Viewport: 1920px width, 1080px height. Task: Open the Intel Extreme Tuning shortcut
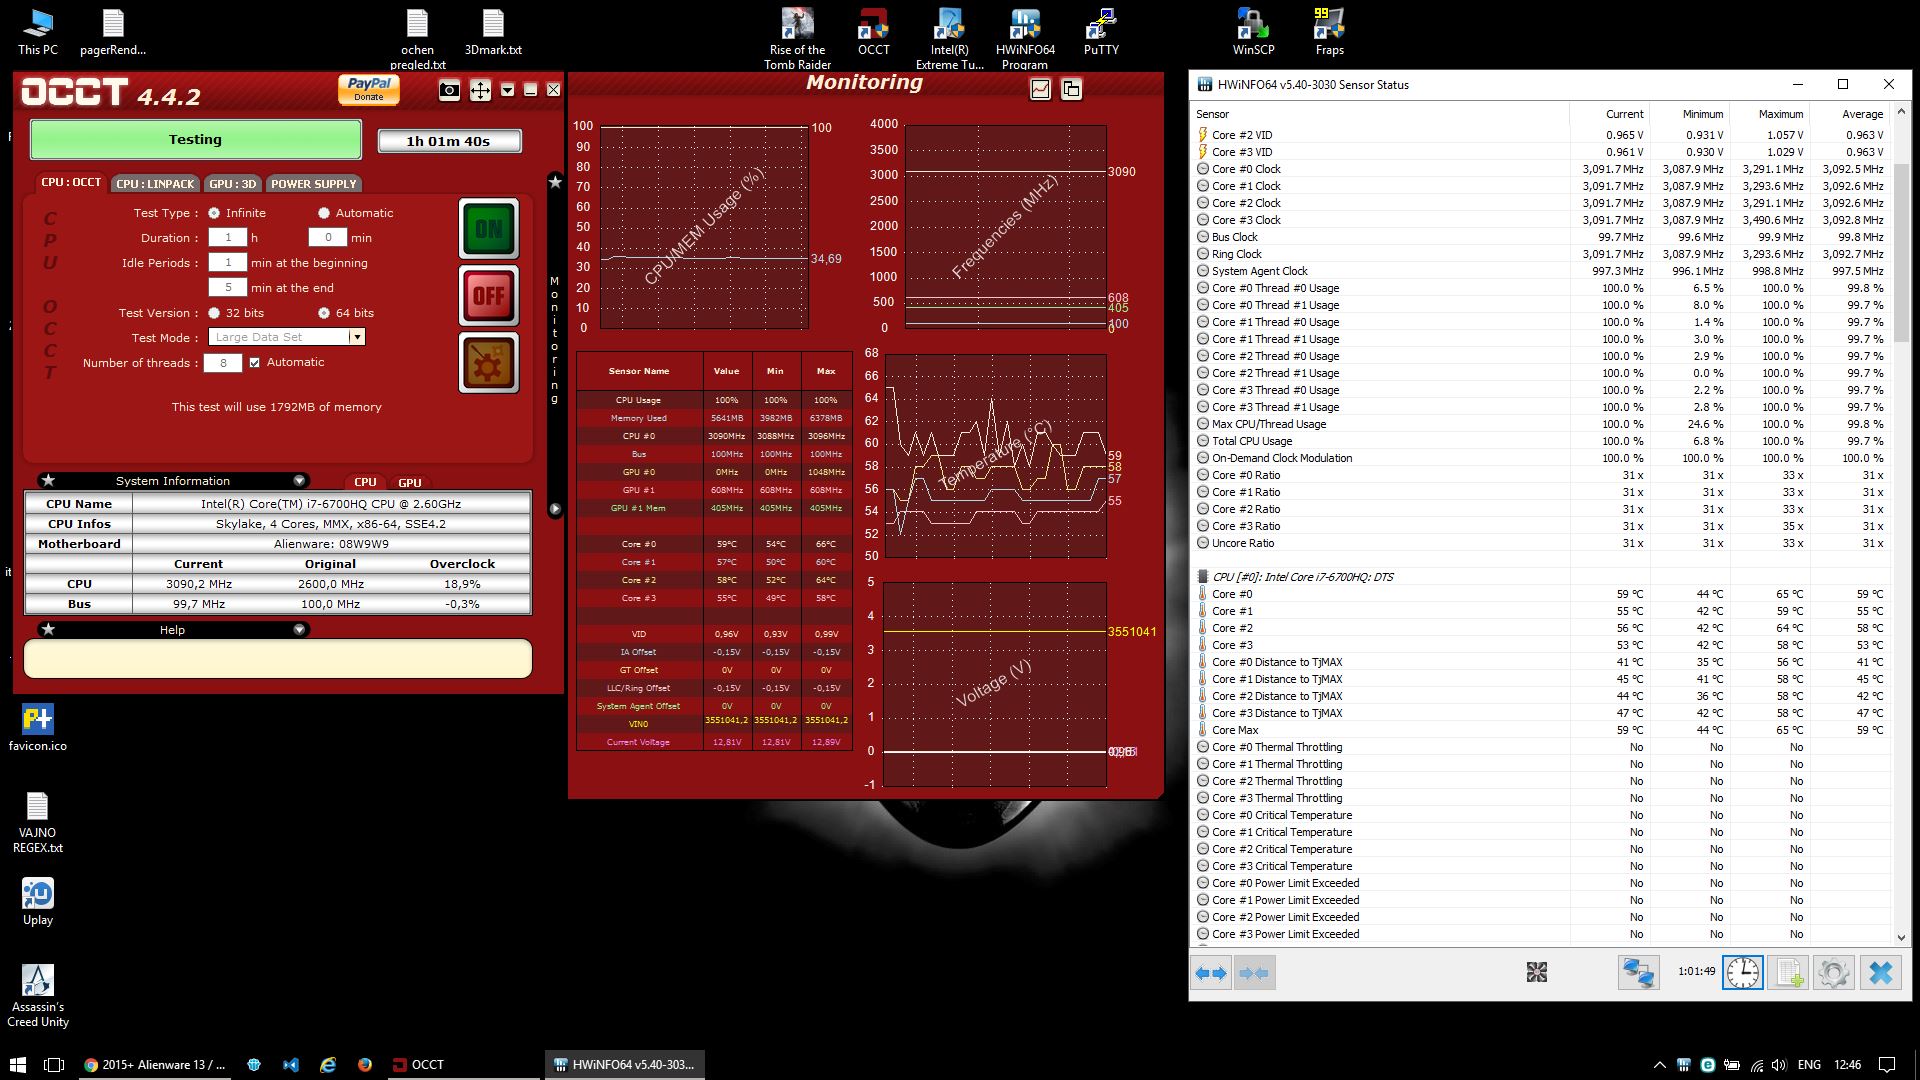pyautogui.click(x=949, y=39)
